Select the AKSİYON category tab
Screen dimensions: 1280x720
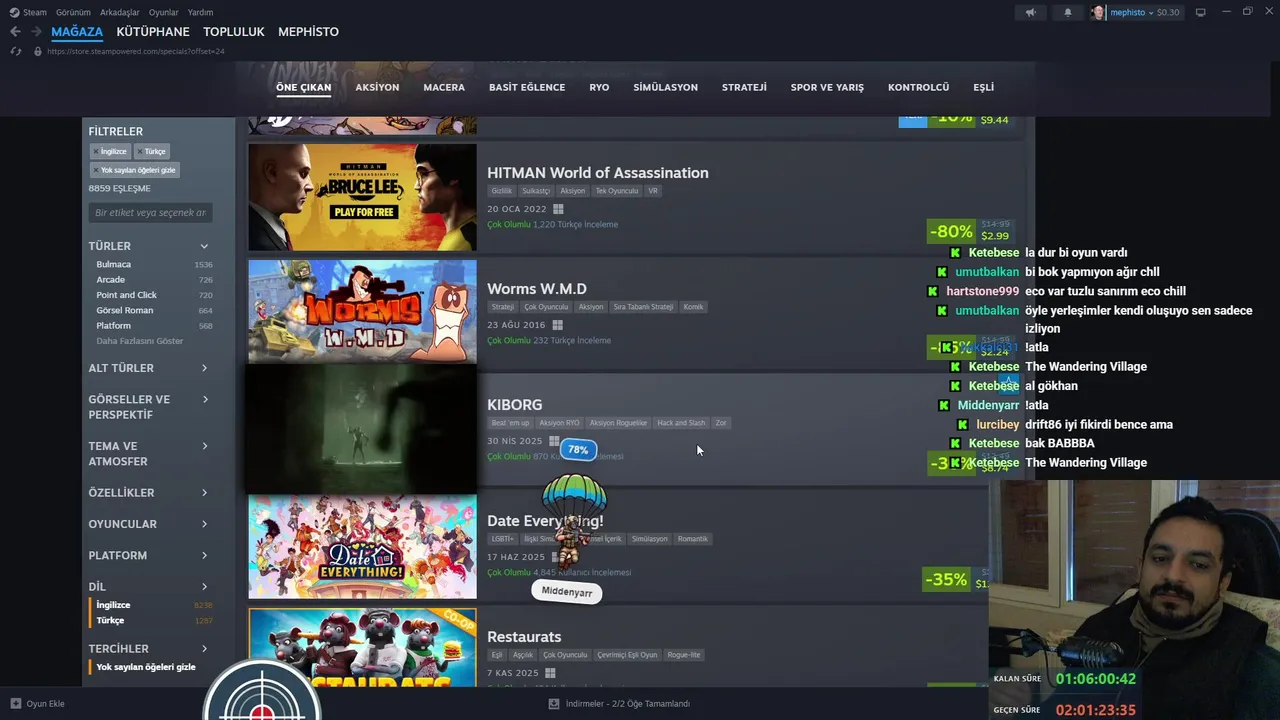377,88
